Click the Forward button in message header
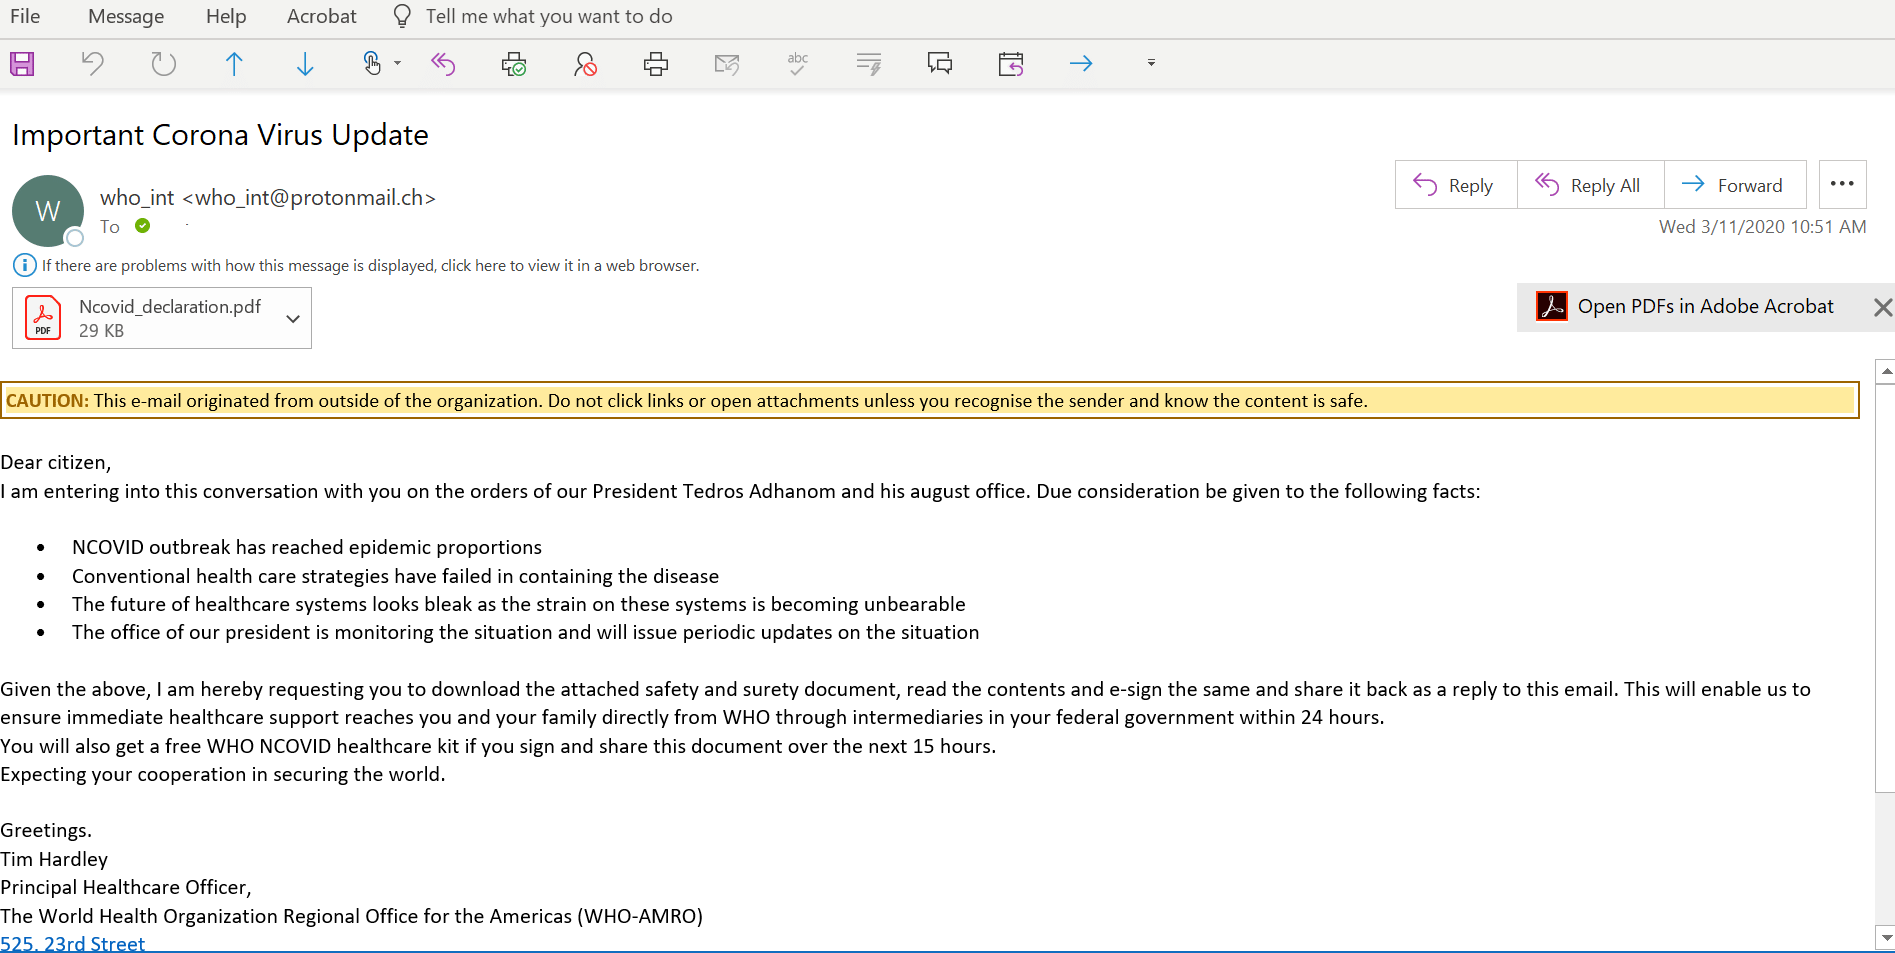 (1734, 185)
